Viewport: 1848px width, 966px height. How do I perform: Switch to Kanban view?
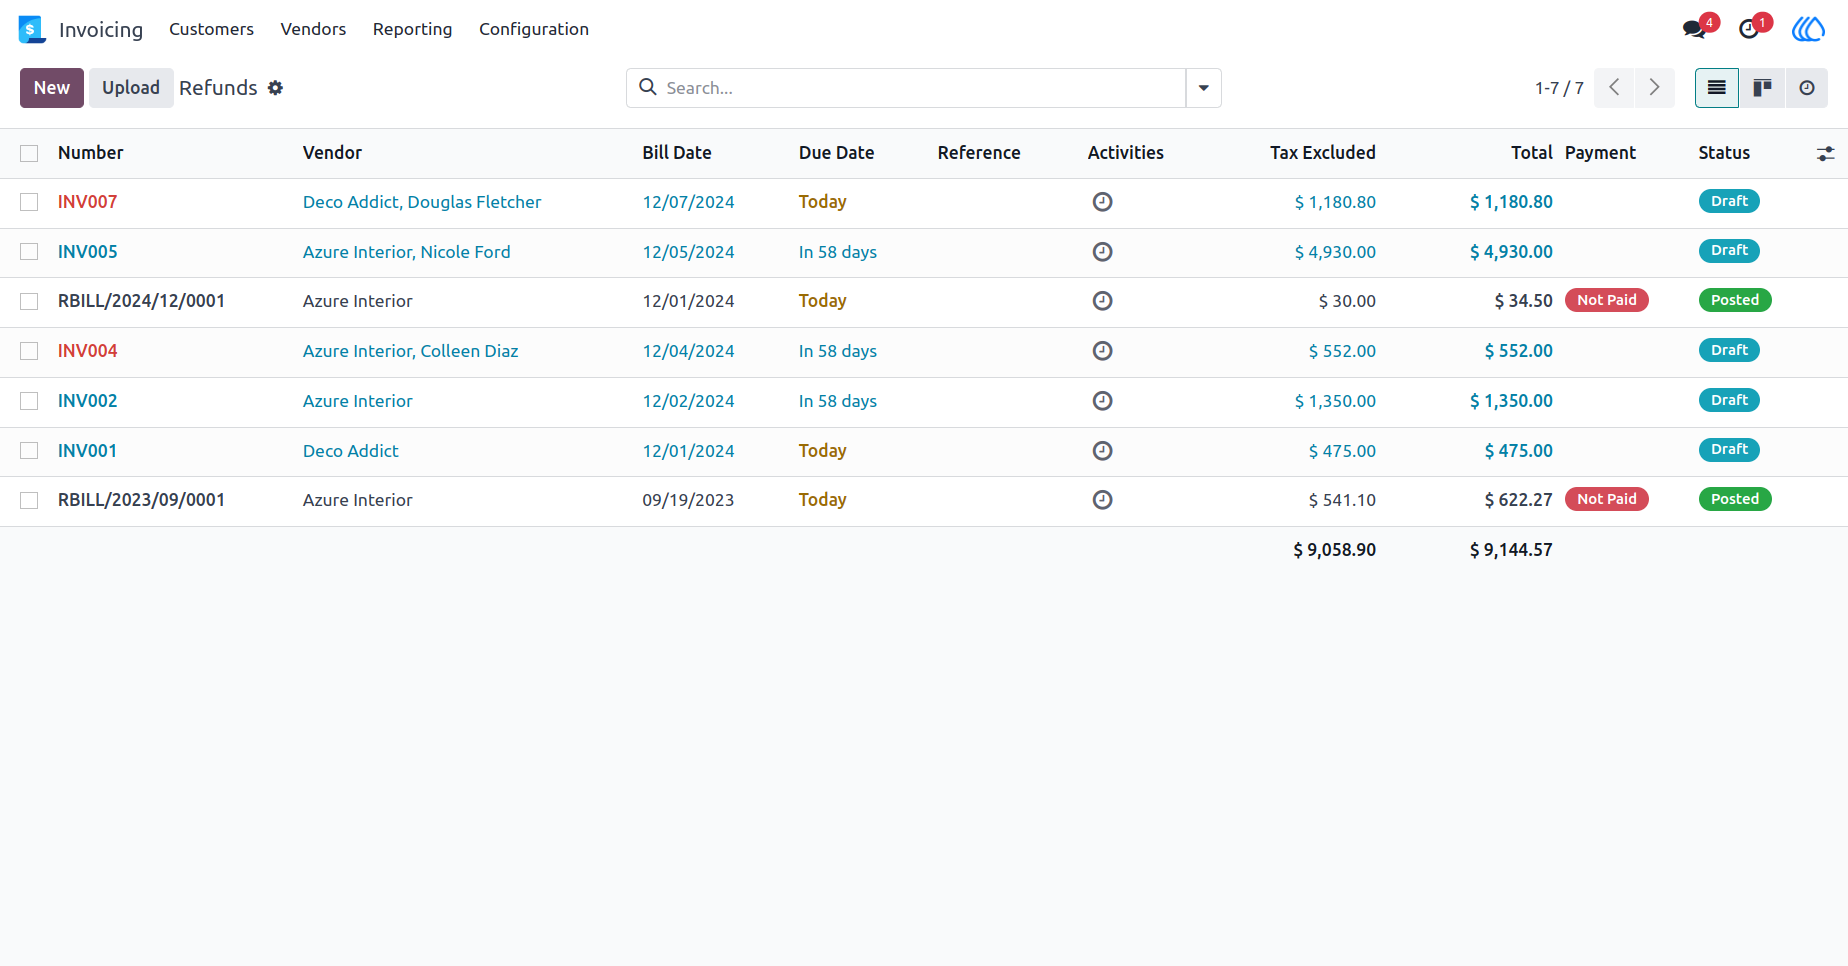(1762, 88)
